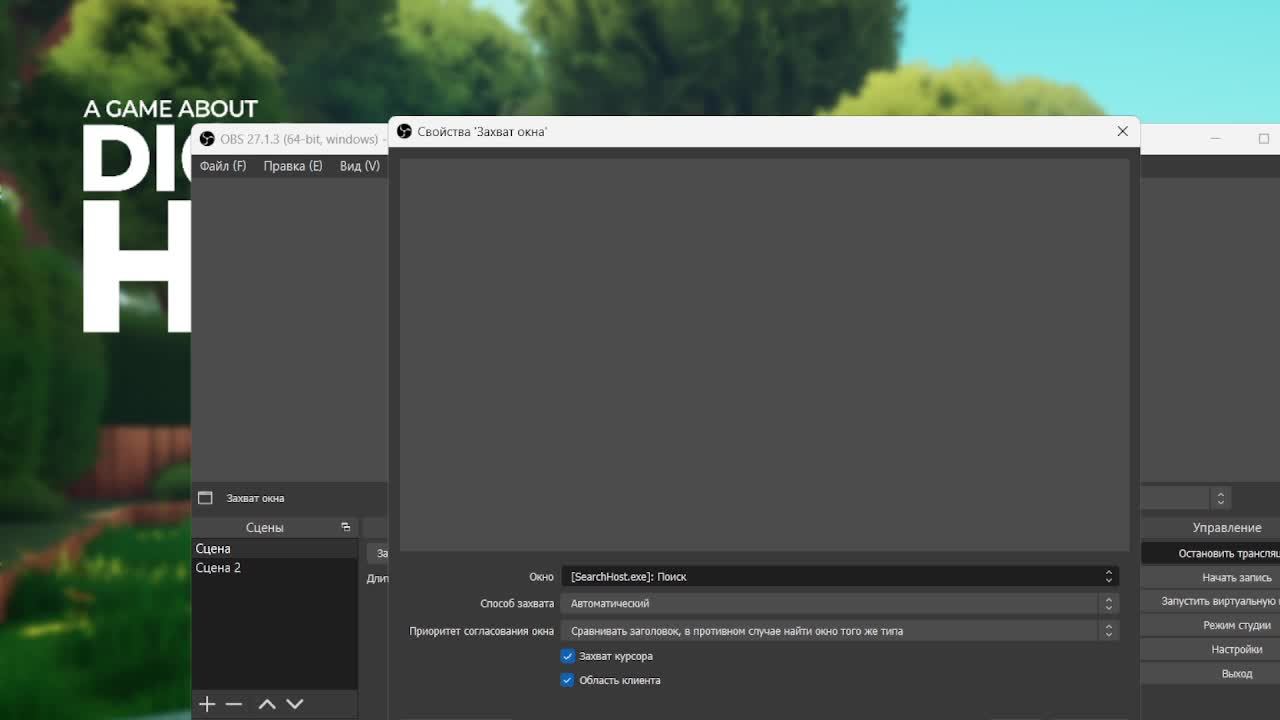Open OBS Настройки button
Image resolution: width=1280 pixels, height=720 pixels.
pyautogui.click(x=1210, y=649)
